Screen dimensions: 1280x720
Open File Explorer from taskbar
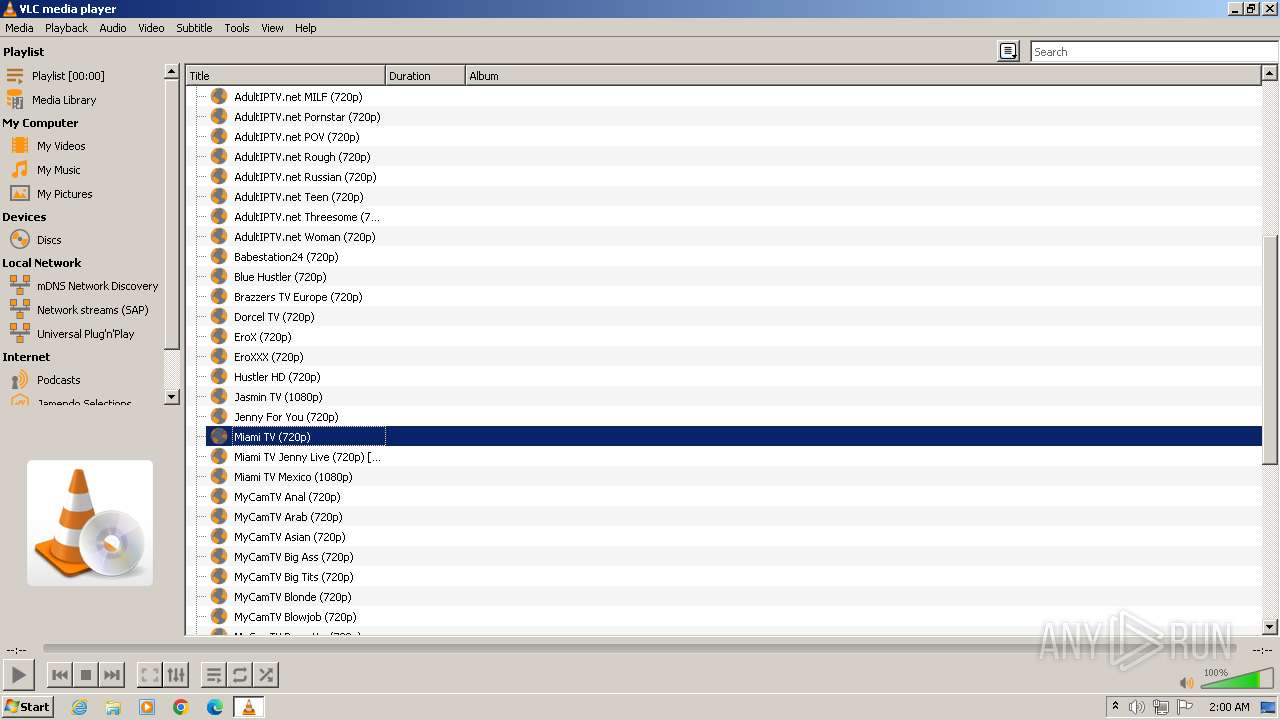click(x=113, y=707)
